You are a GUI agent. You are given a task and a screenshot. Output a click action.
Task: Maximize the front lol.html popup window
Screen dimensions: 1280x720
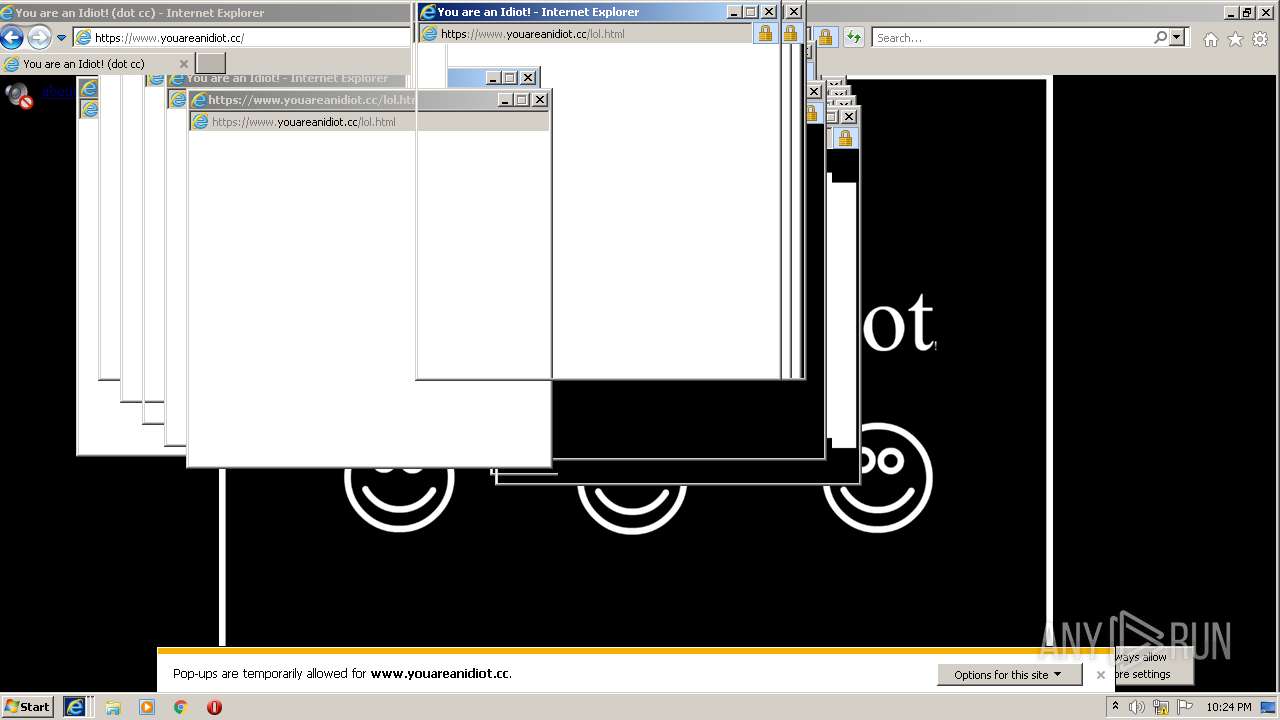pos(521,100)
